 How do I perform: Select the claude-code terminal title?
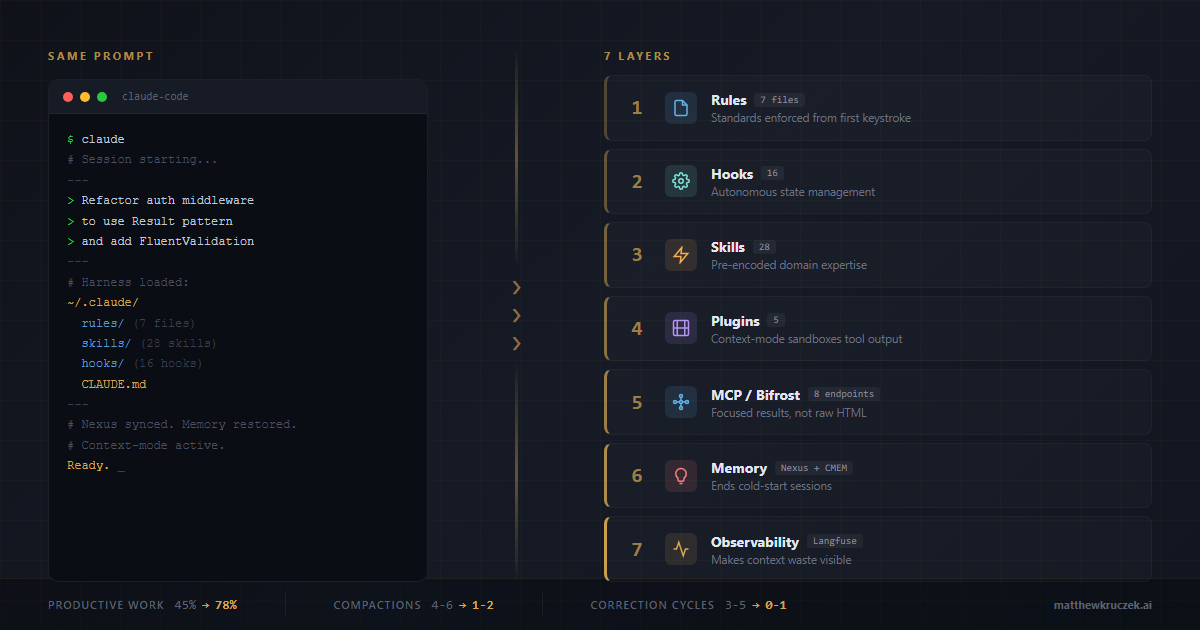(x=155, y=97)
